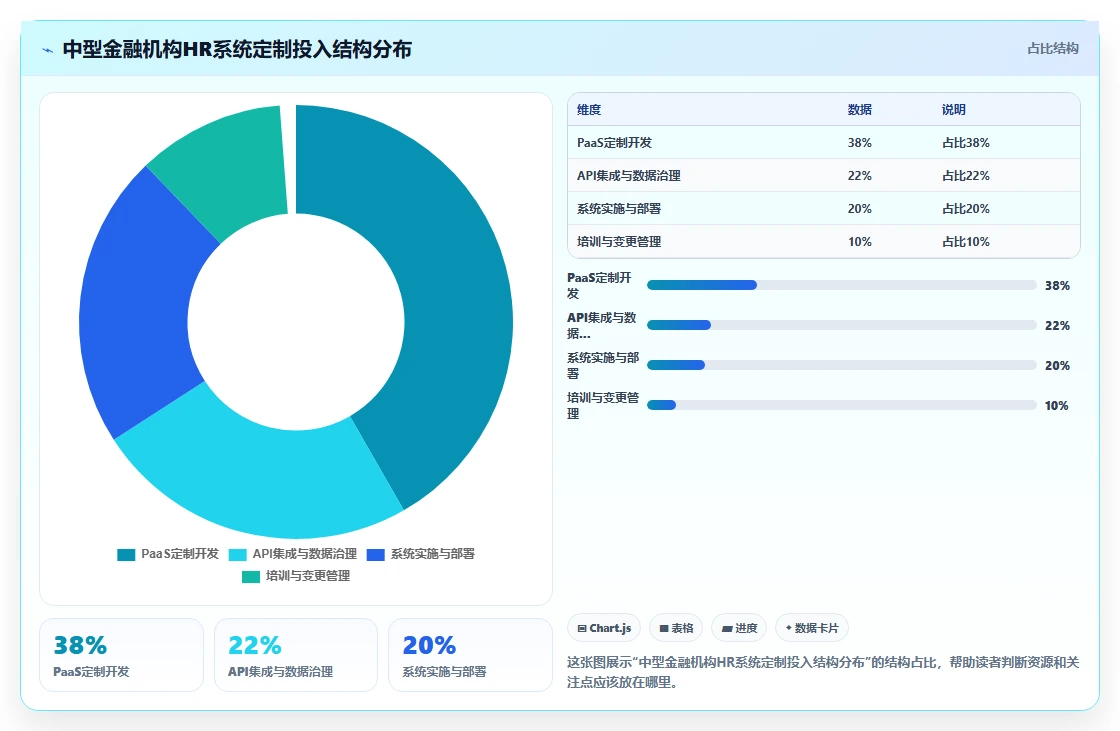Click the 维度 column header

589,110
